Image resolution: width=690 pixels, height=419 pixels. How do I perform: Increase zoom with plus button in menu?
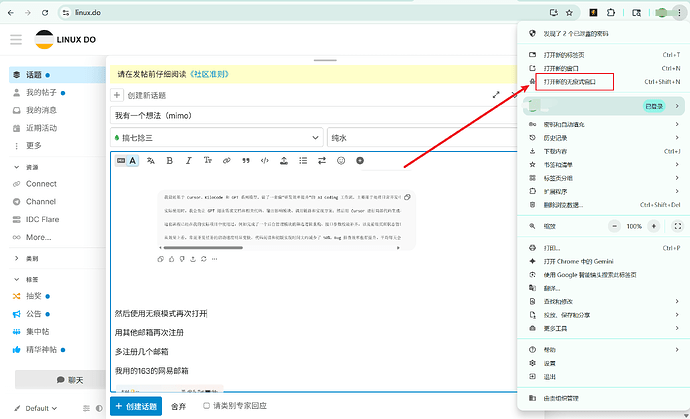tap(654, 226)
